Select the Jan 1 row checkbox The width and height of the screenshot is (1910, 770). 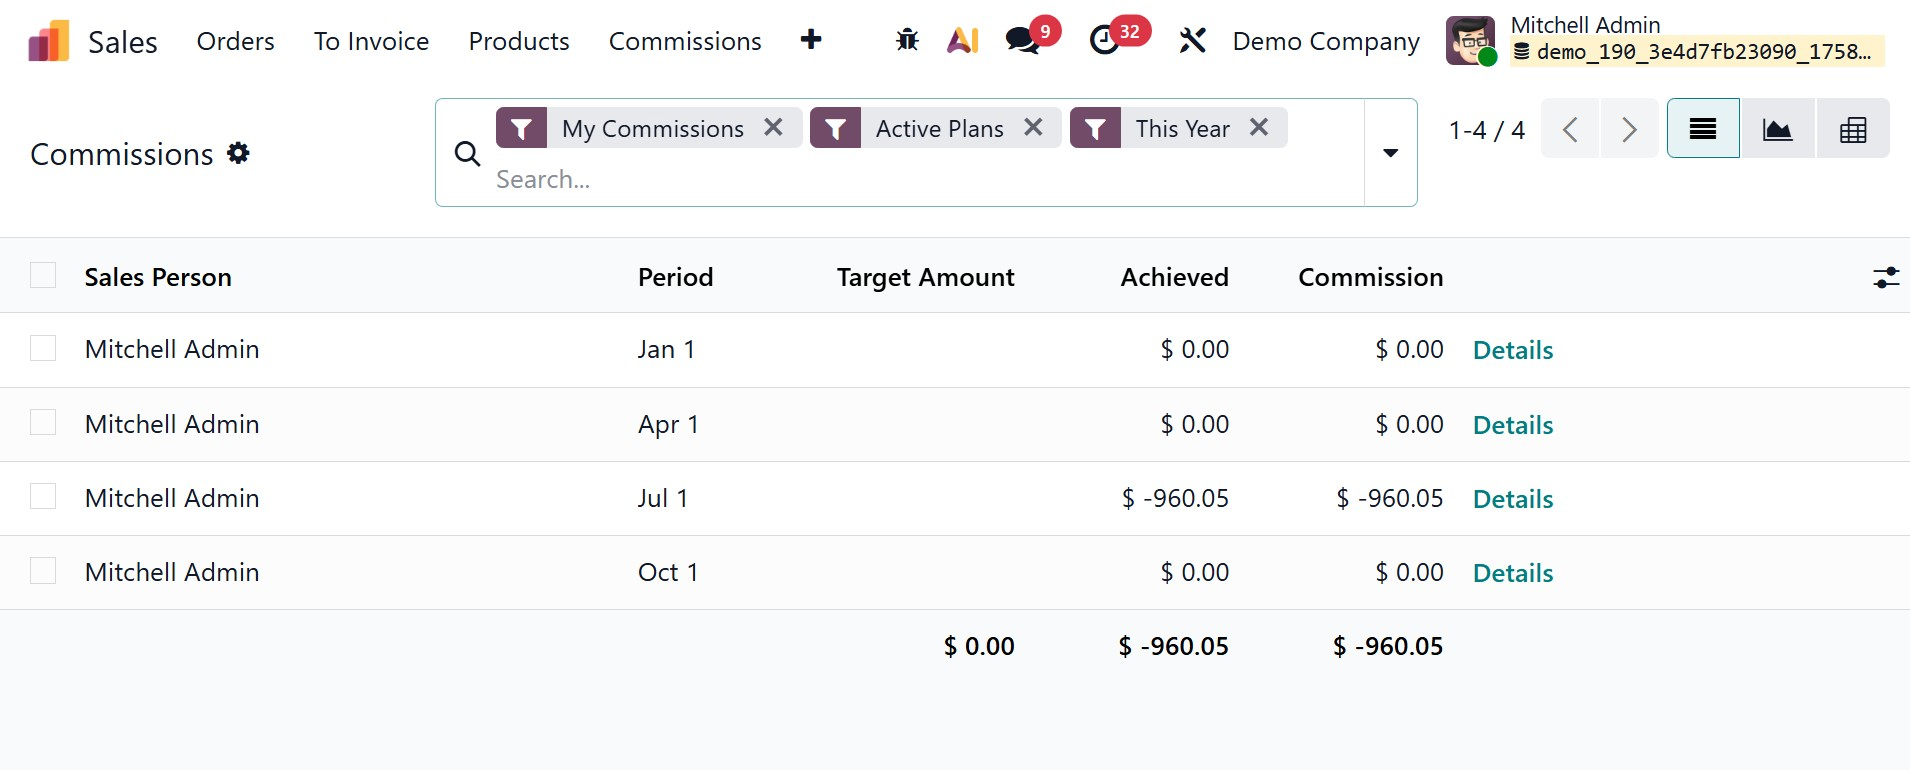43,348
